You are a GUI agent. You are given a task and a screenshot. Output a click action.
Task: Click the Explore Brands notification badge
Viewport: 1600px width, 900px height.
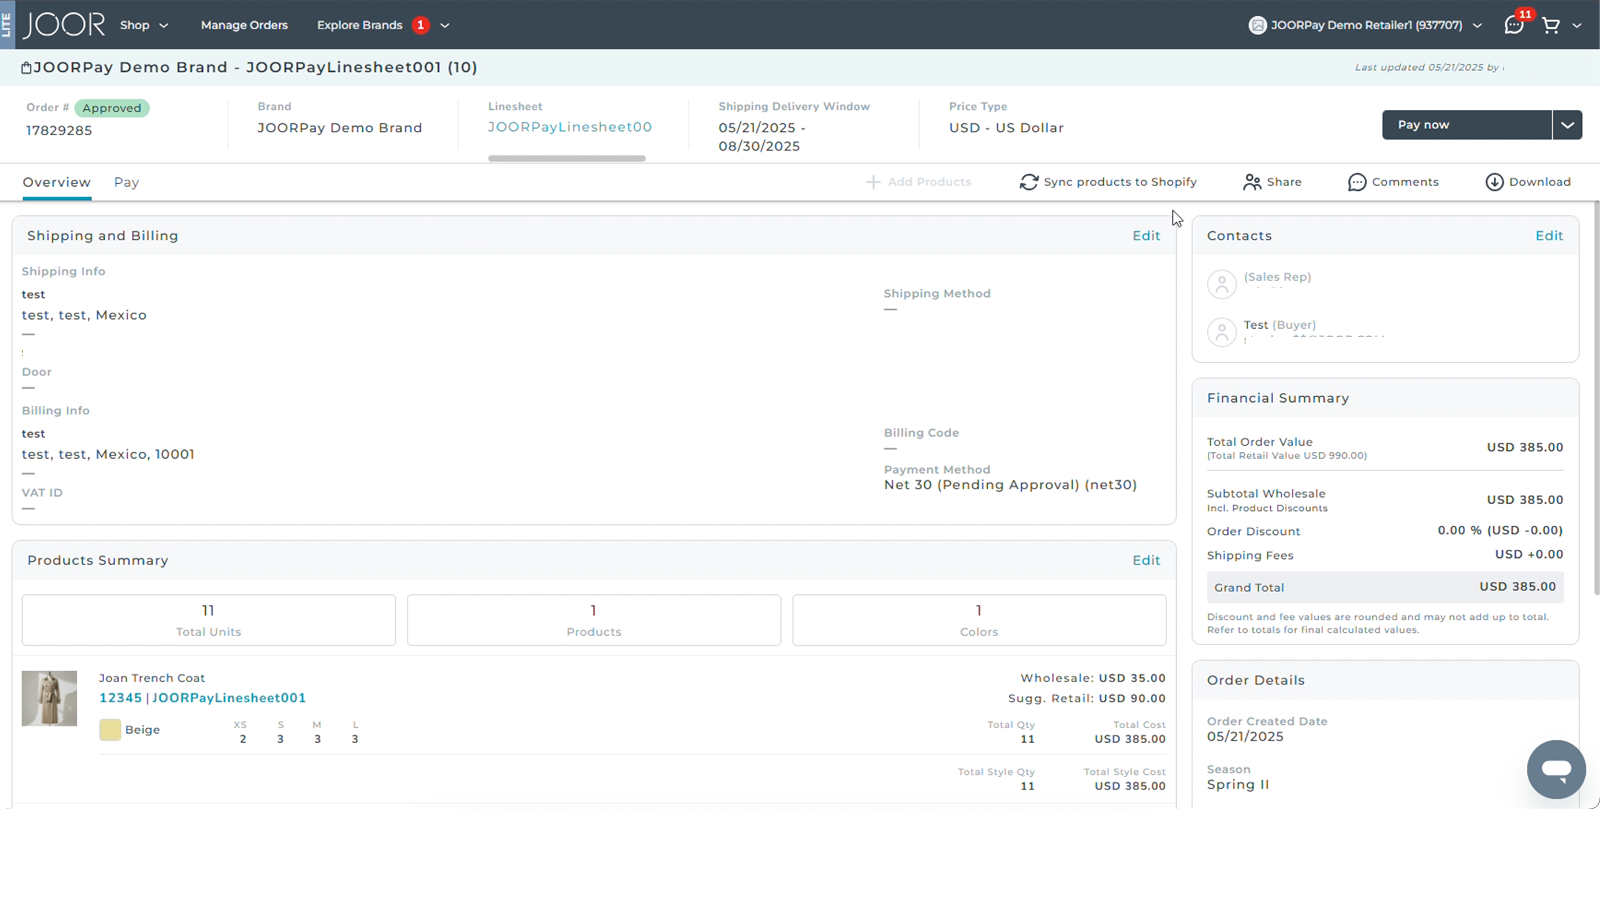(421, 25)
